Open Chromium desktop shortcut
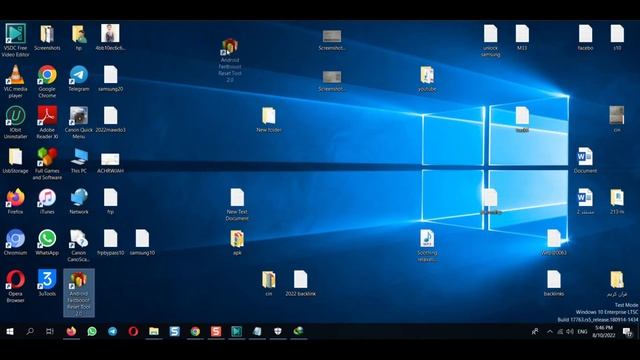Screen dimensions: 640x360 16,242
